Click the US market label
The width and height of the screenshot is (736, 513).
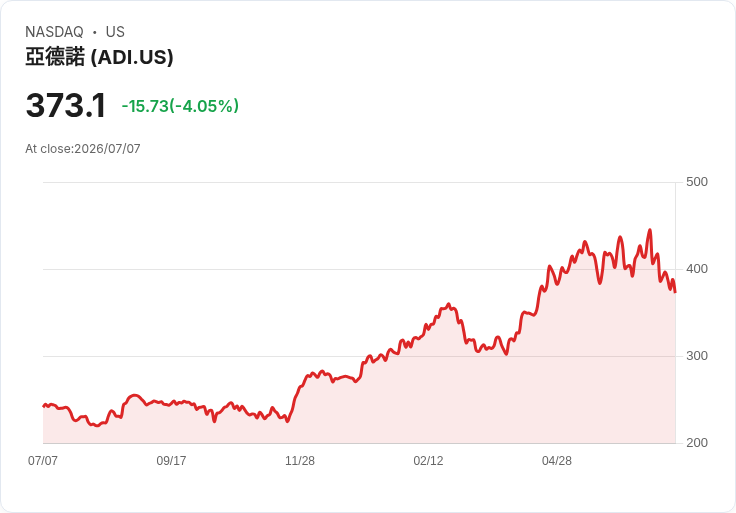click(x=115, y=32)
